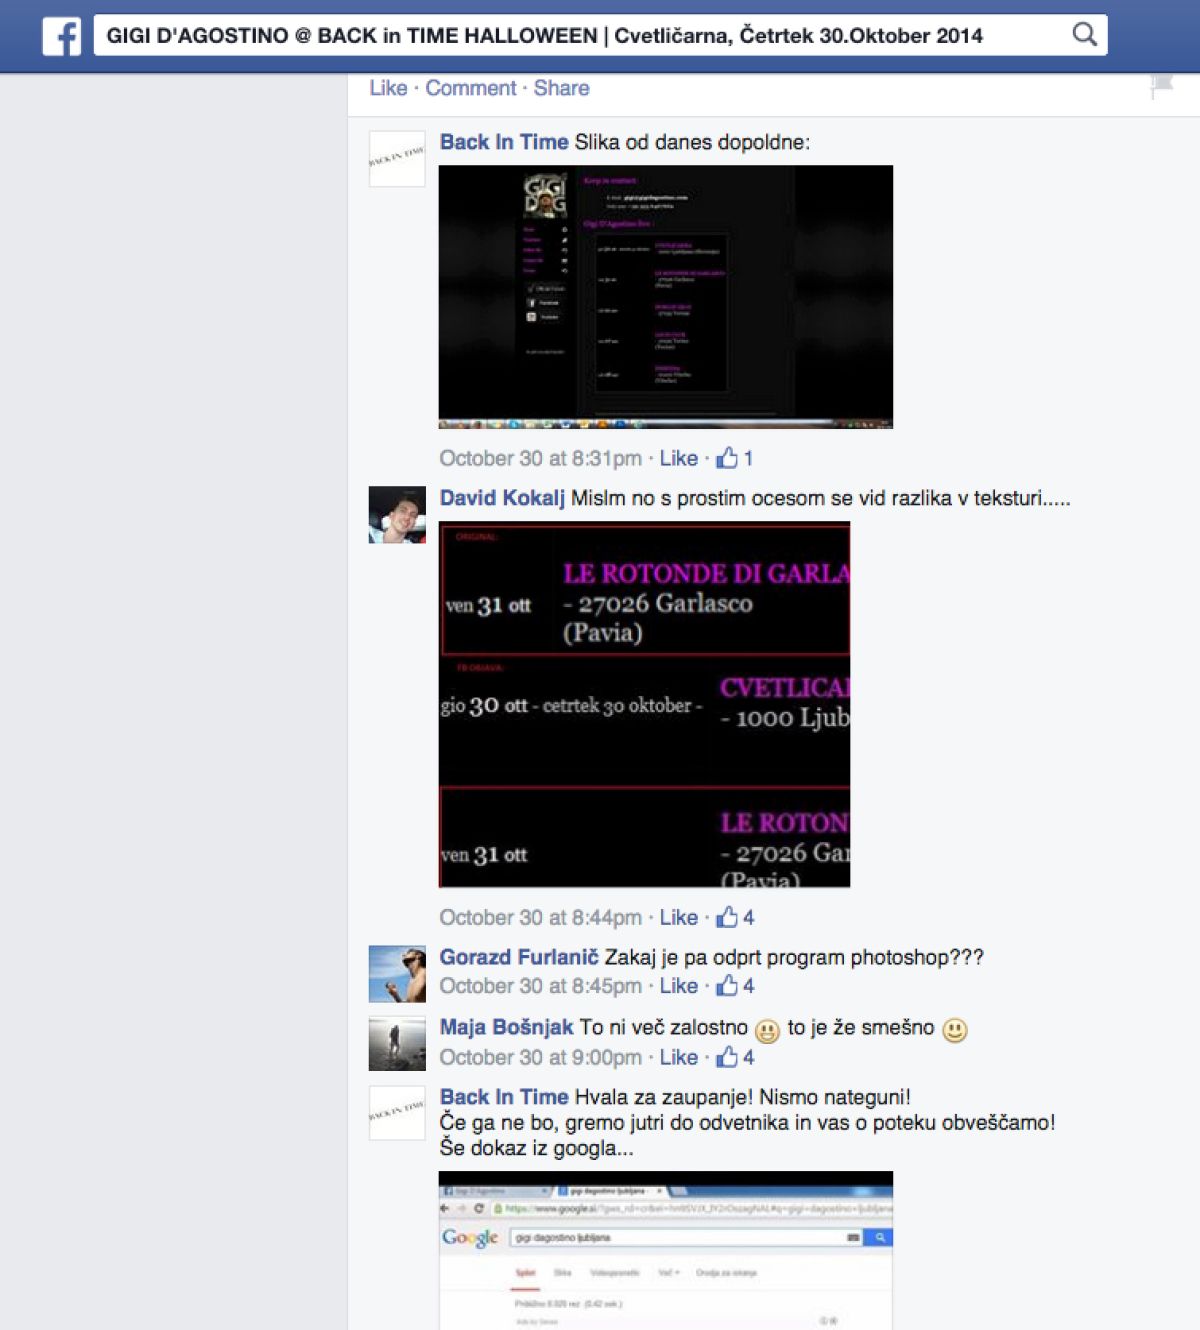Enlarge the dark Gigi D'Agostino website screenshot
Viewport: 1200px width, 1330px height.
(x=666, y=297)
